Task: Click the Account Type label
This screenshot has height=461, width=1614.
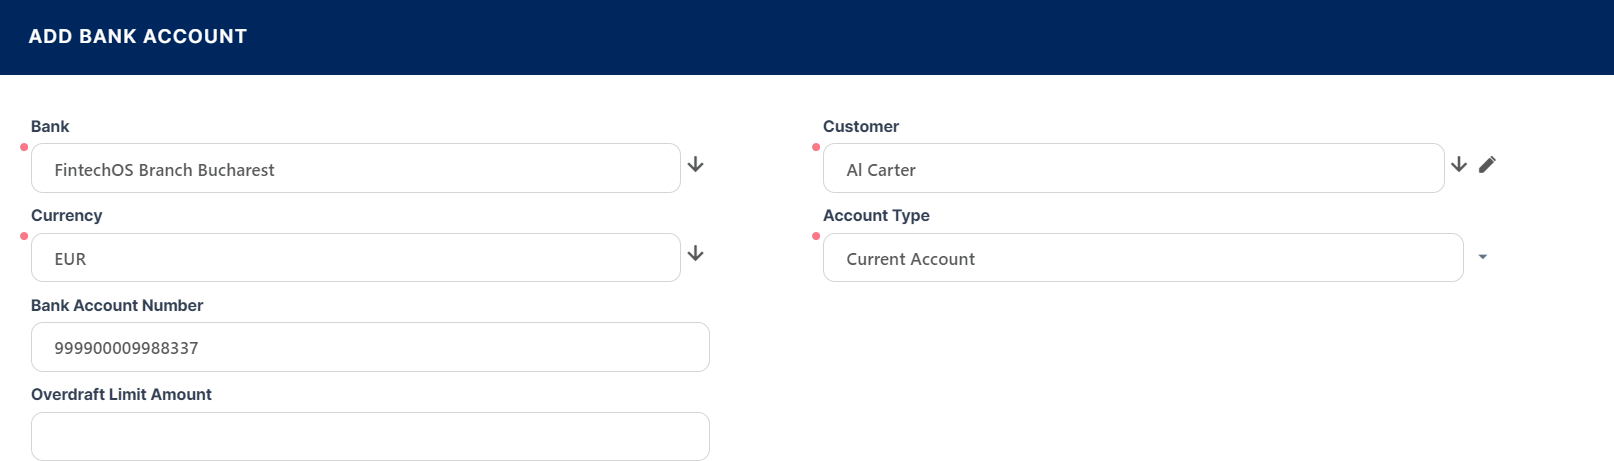Action: (x=876, y=216)
